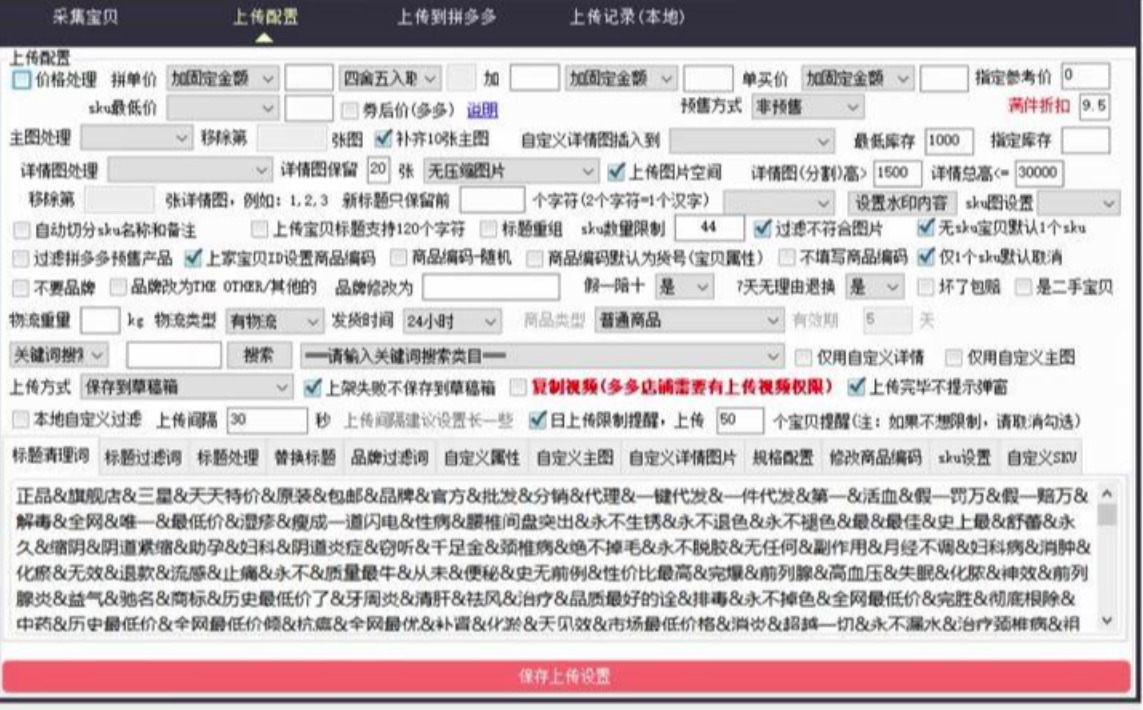
Task: Go to 上传到拼多多 tab
Action: click(446, 17)
